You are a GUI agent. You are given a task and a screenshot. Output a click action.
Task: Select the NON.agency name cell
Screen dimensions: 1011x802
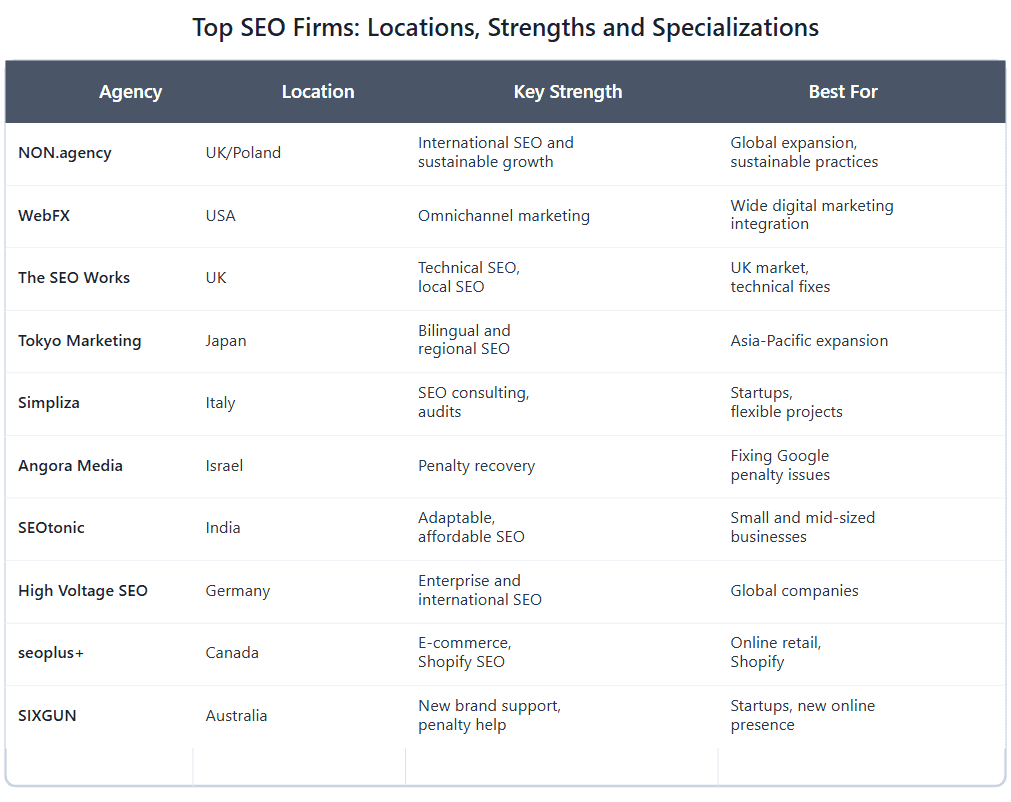(x=65, y=153)
